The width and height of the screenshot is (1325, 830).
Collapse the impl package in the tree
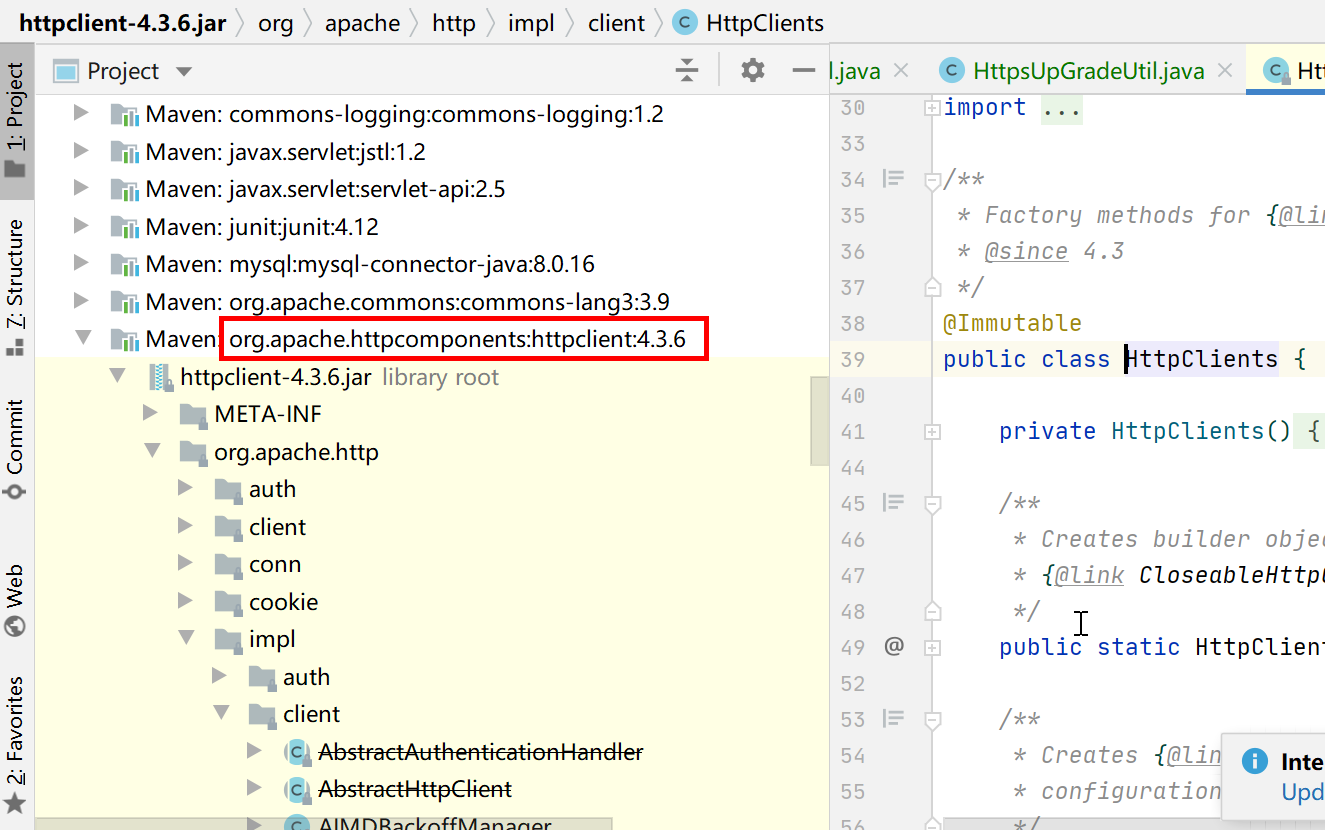185,639
